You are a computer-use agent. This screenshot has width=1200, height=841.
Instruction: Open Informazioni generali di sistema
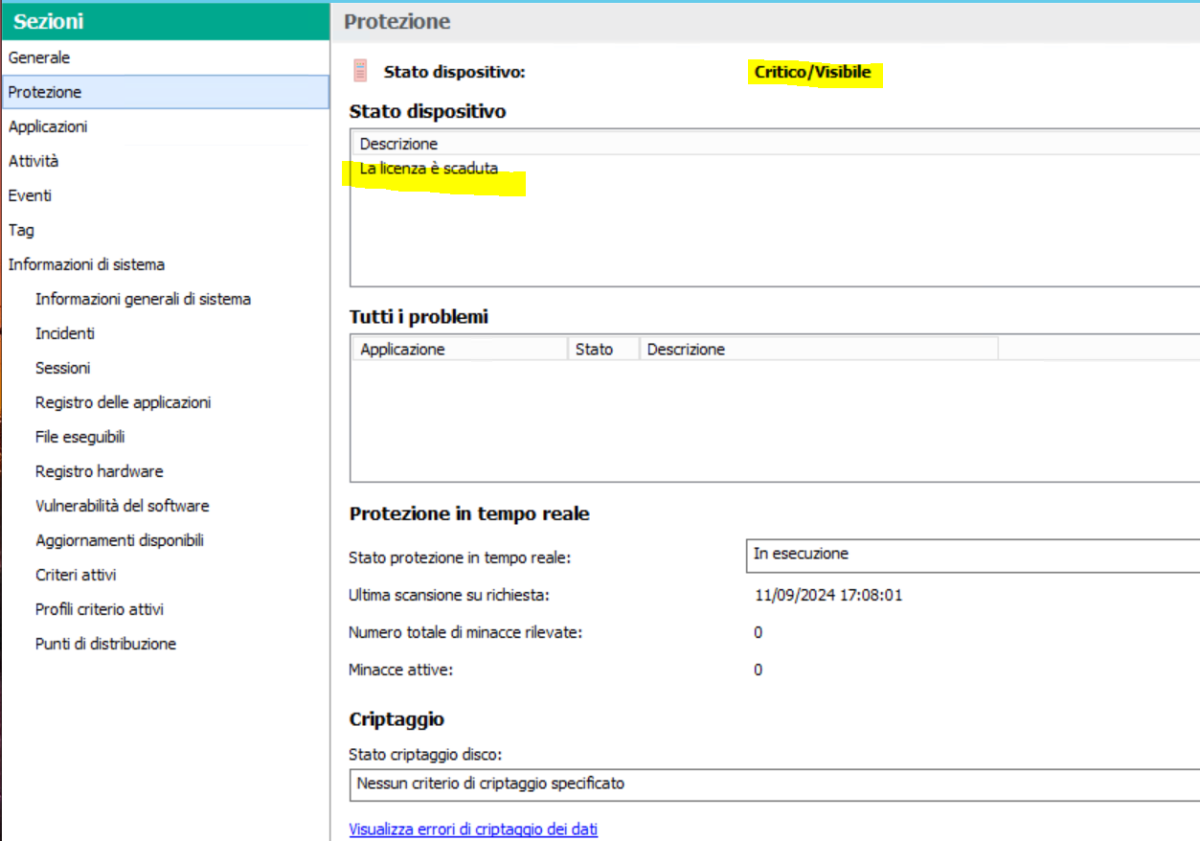(143, 299)
